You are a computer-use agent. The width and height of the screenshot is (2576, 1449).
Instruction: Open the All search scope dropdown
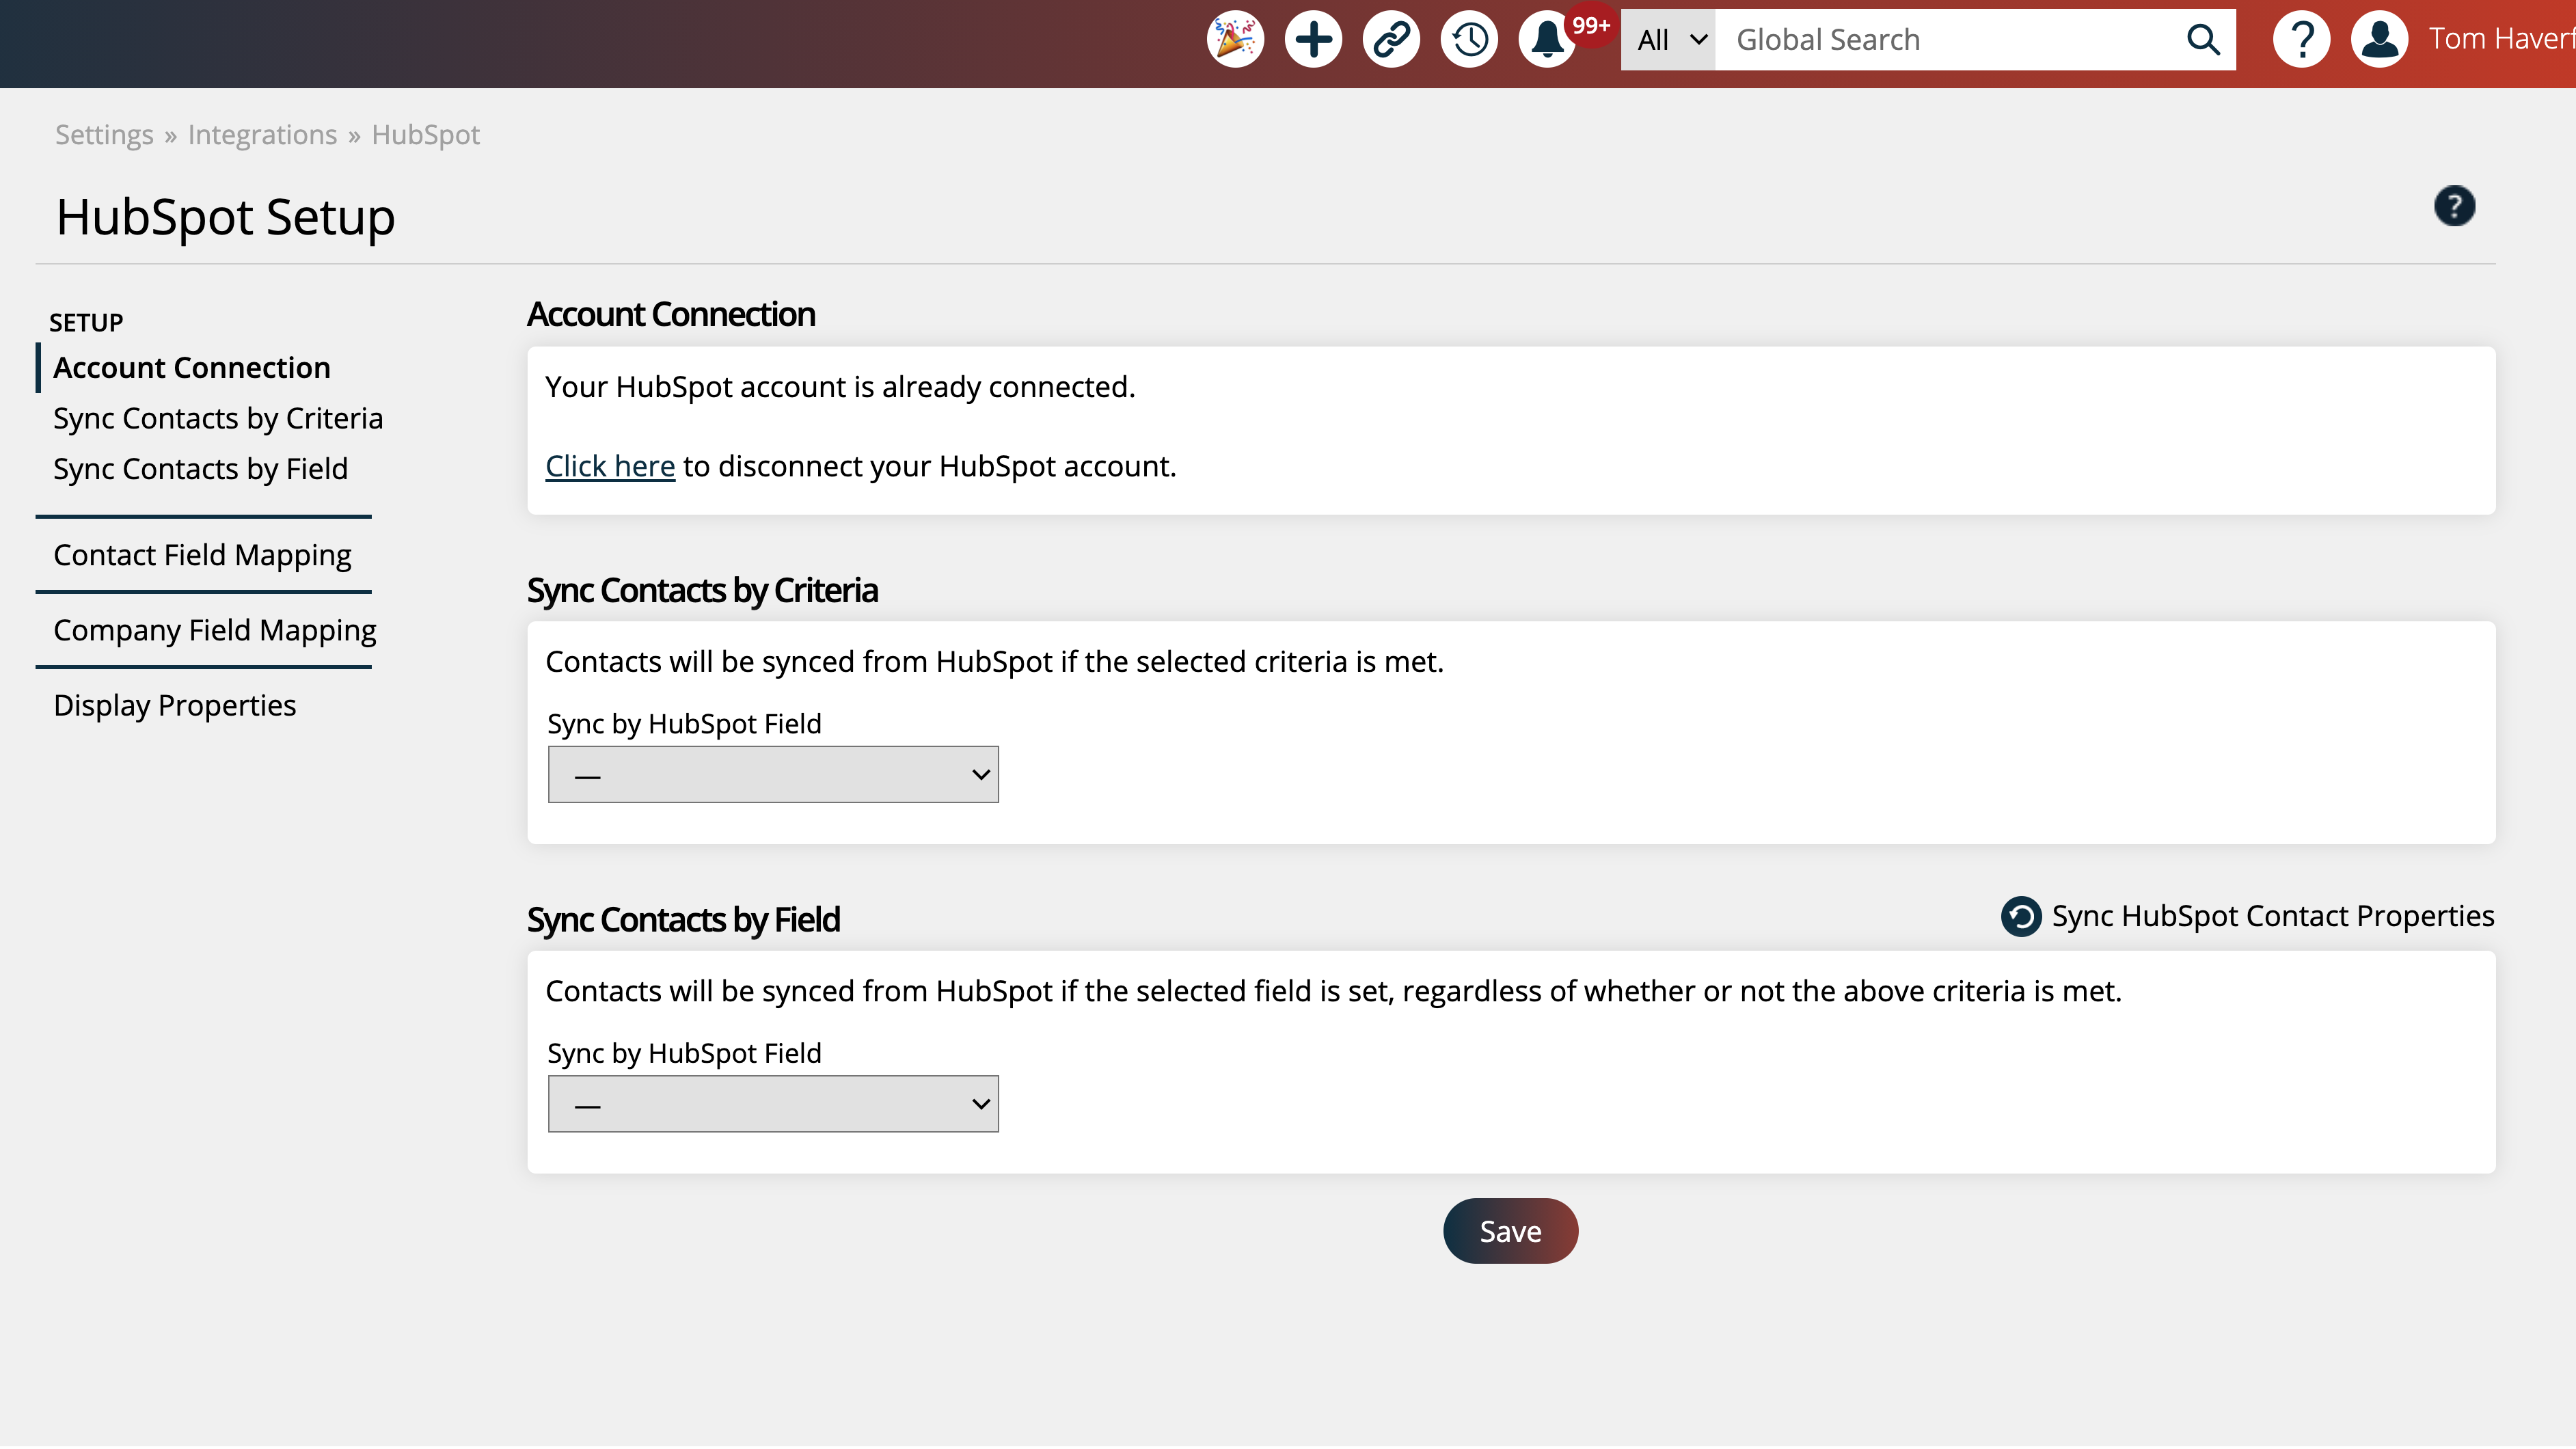coord(1667,39)
